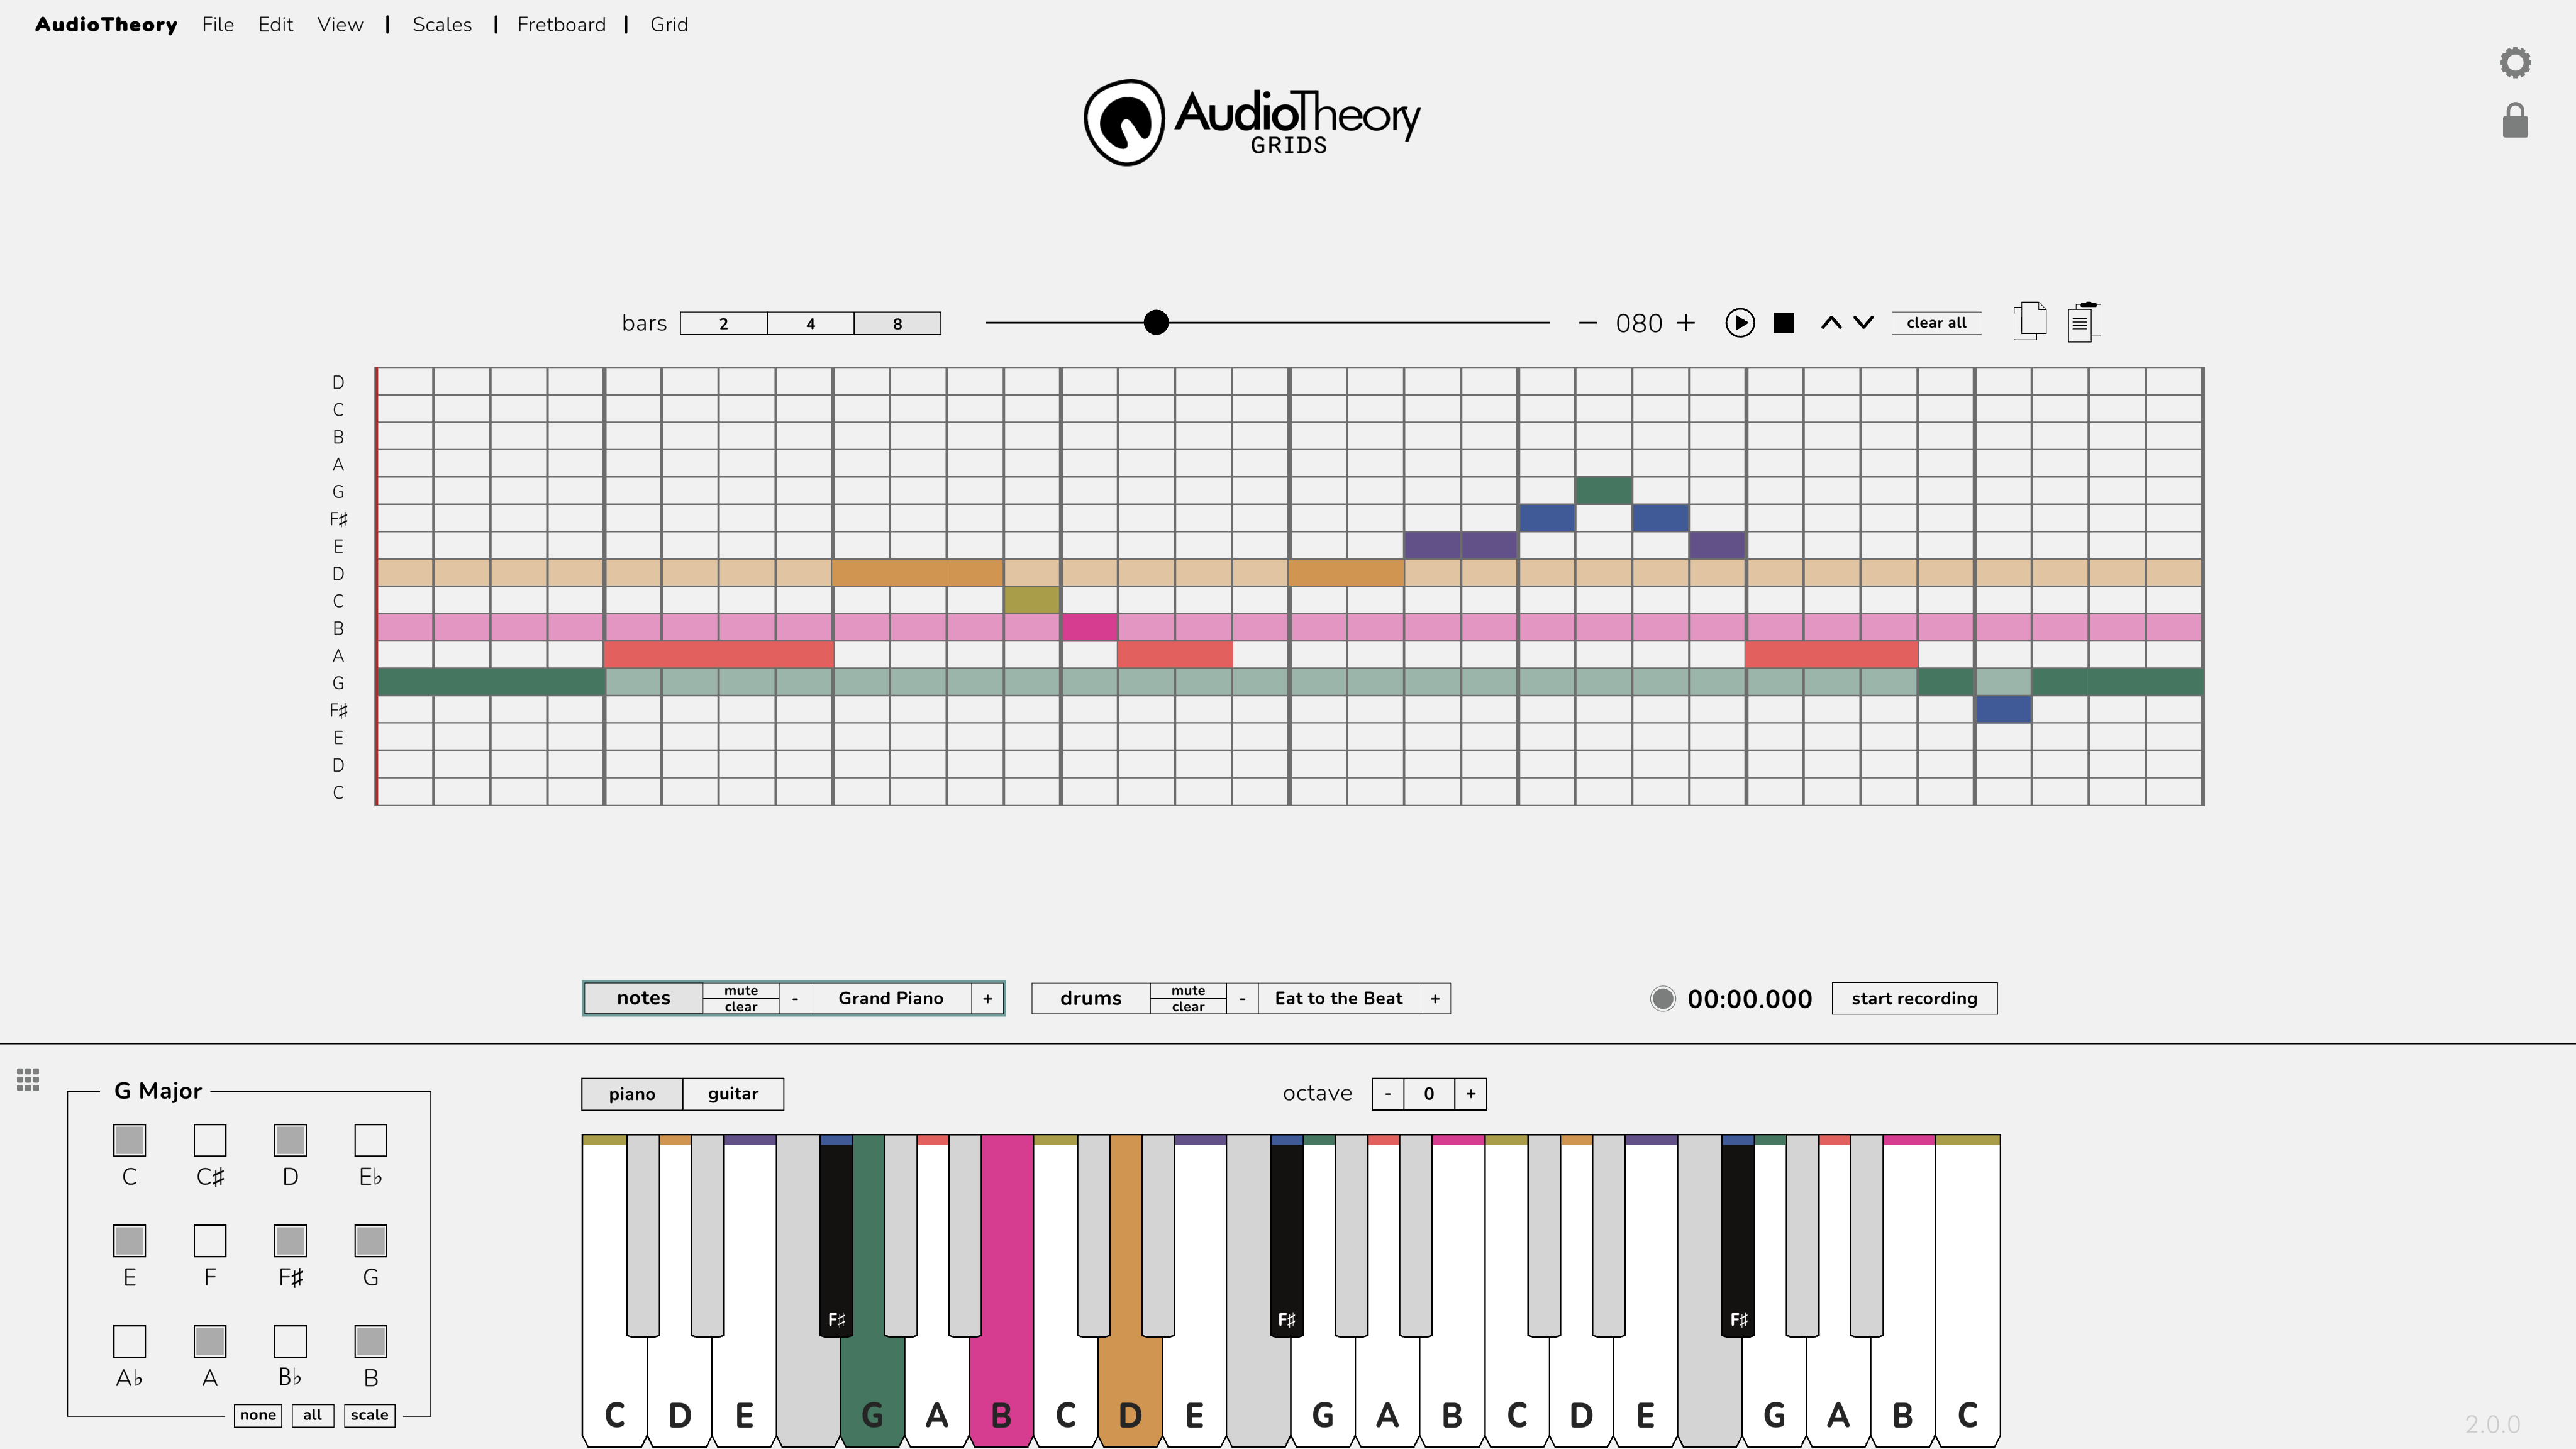
Task: Toggle the E♭ note checkbox
Action: coord(370,1140)
